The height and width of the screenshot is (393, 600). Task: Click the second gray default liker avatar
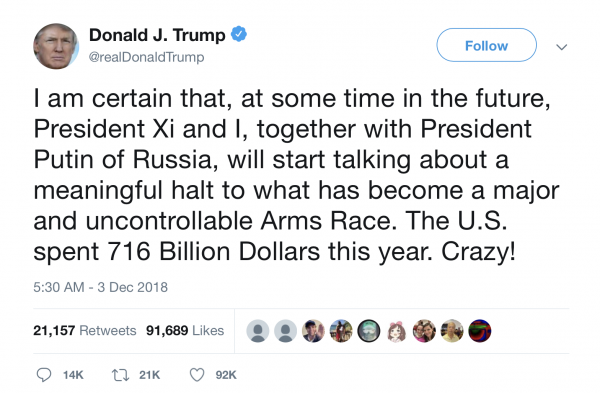click(285, 331)
